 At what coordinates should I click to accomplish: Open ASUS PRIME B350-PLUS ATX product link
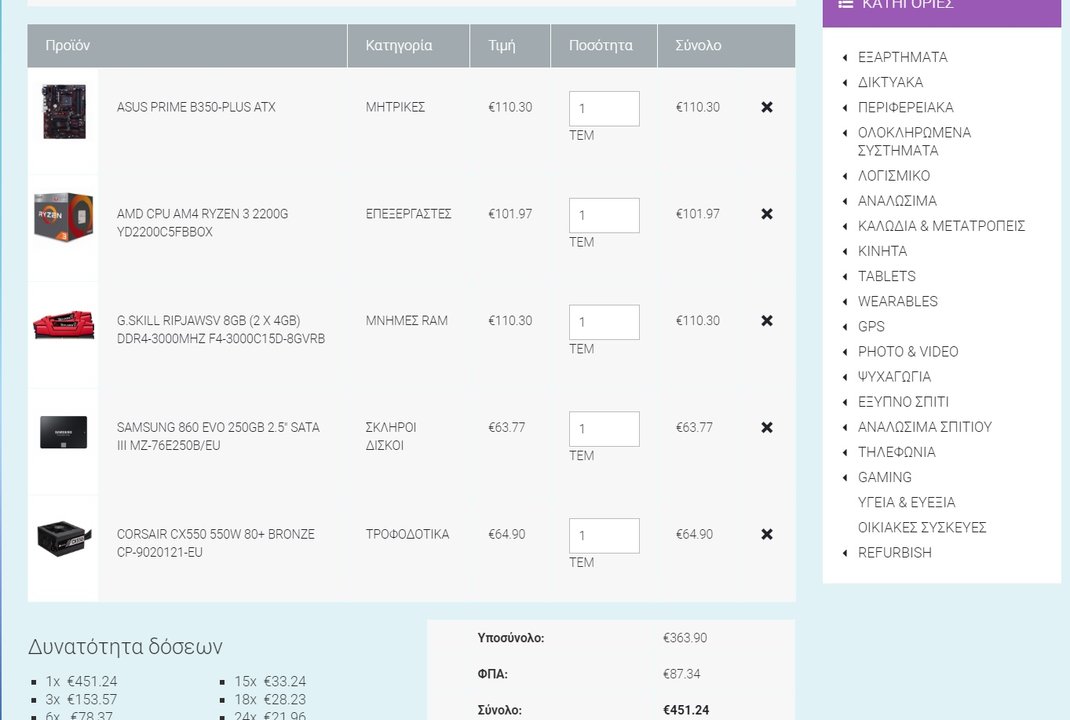196,107
